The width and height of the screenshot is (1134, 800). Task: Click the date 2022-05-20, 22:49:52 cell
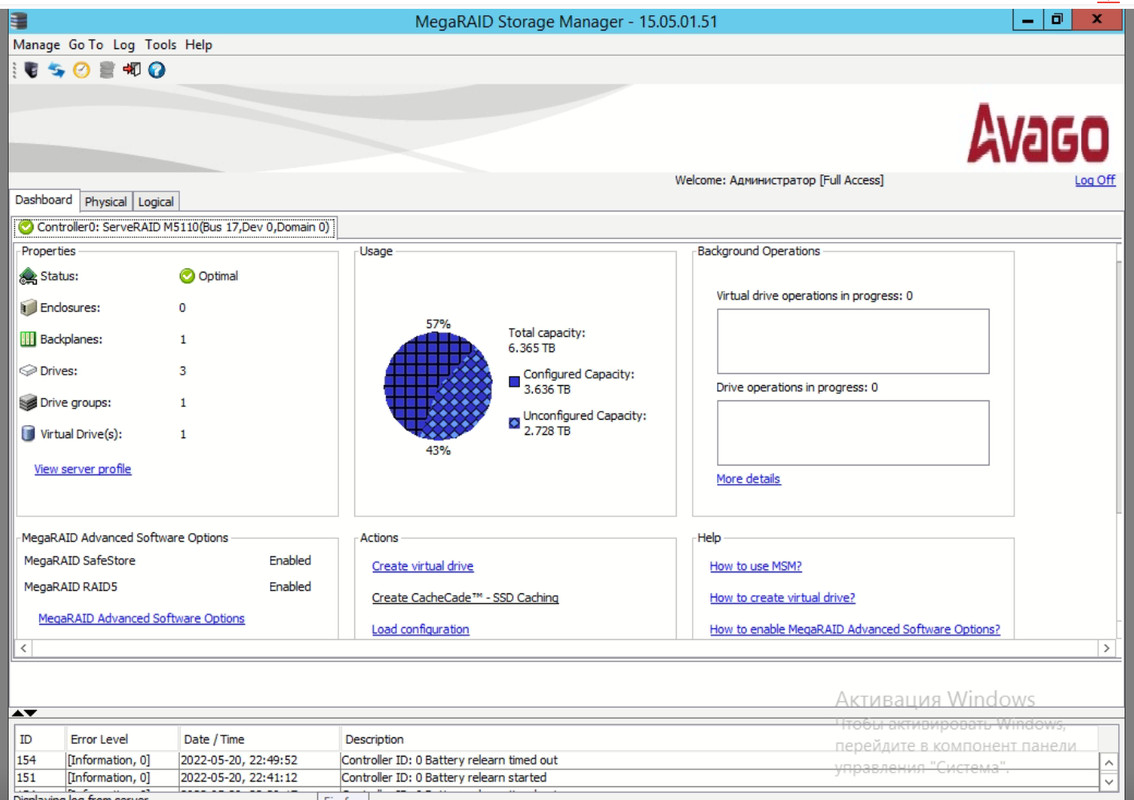(x=259, y=760)
